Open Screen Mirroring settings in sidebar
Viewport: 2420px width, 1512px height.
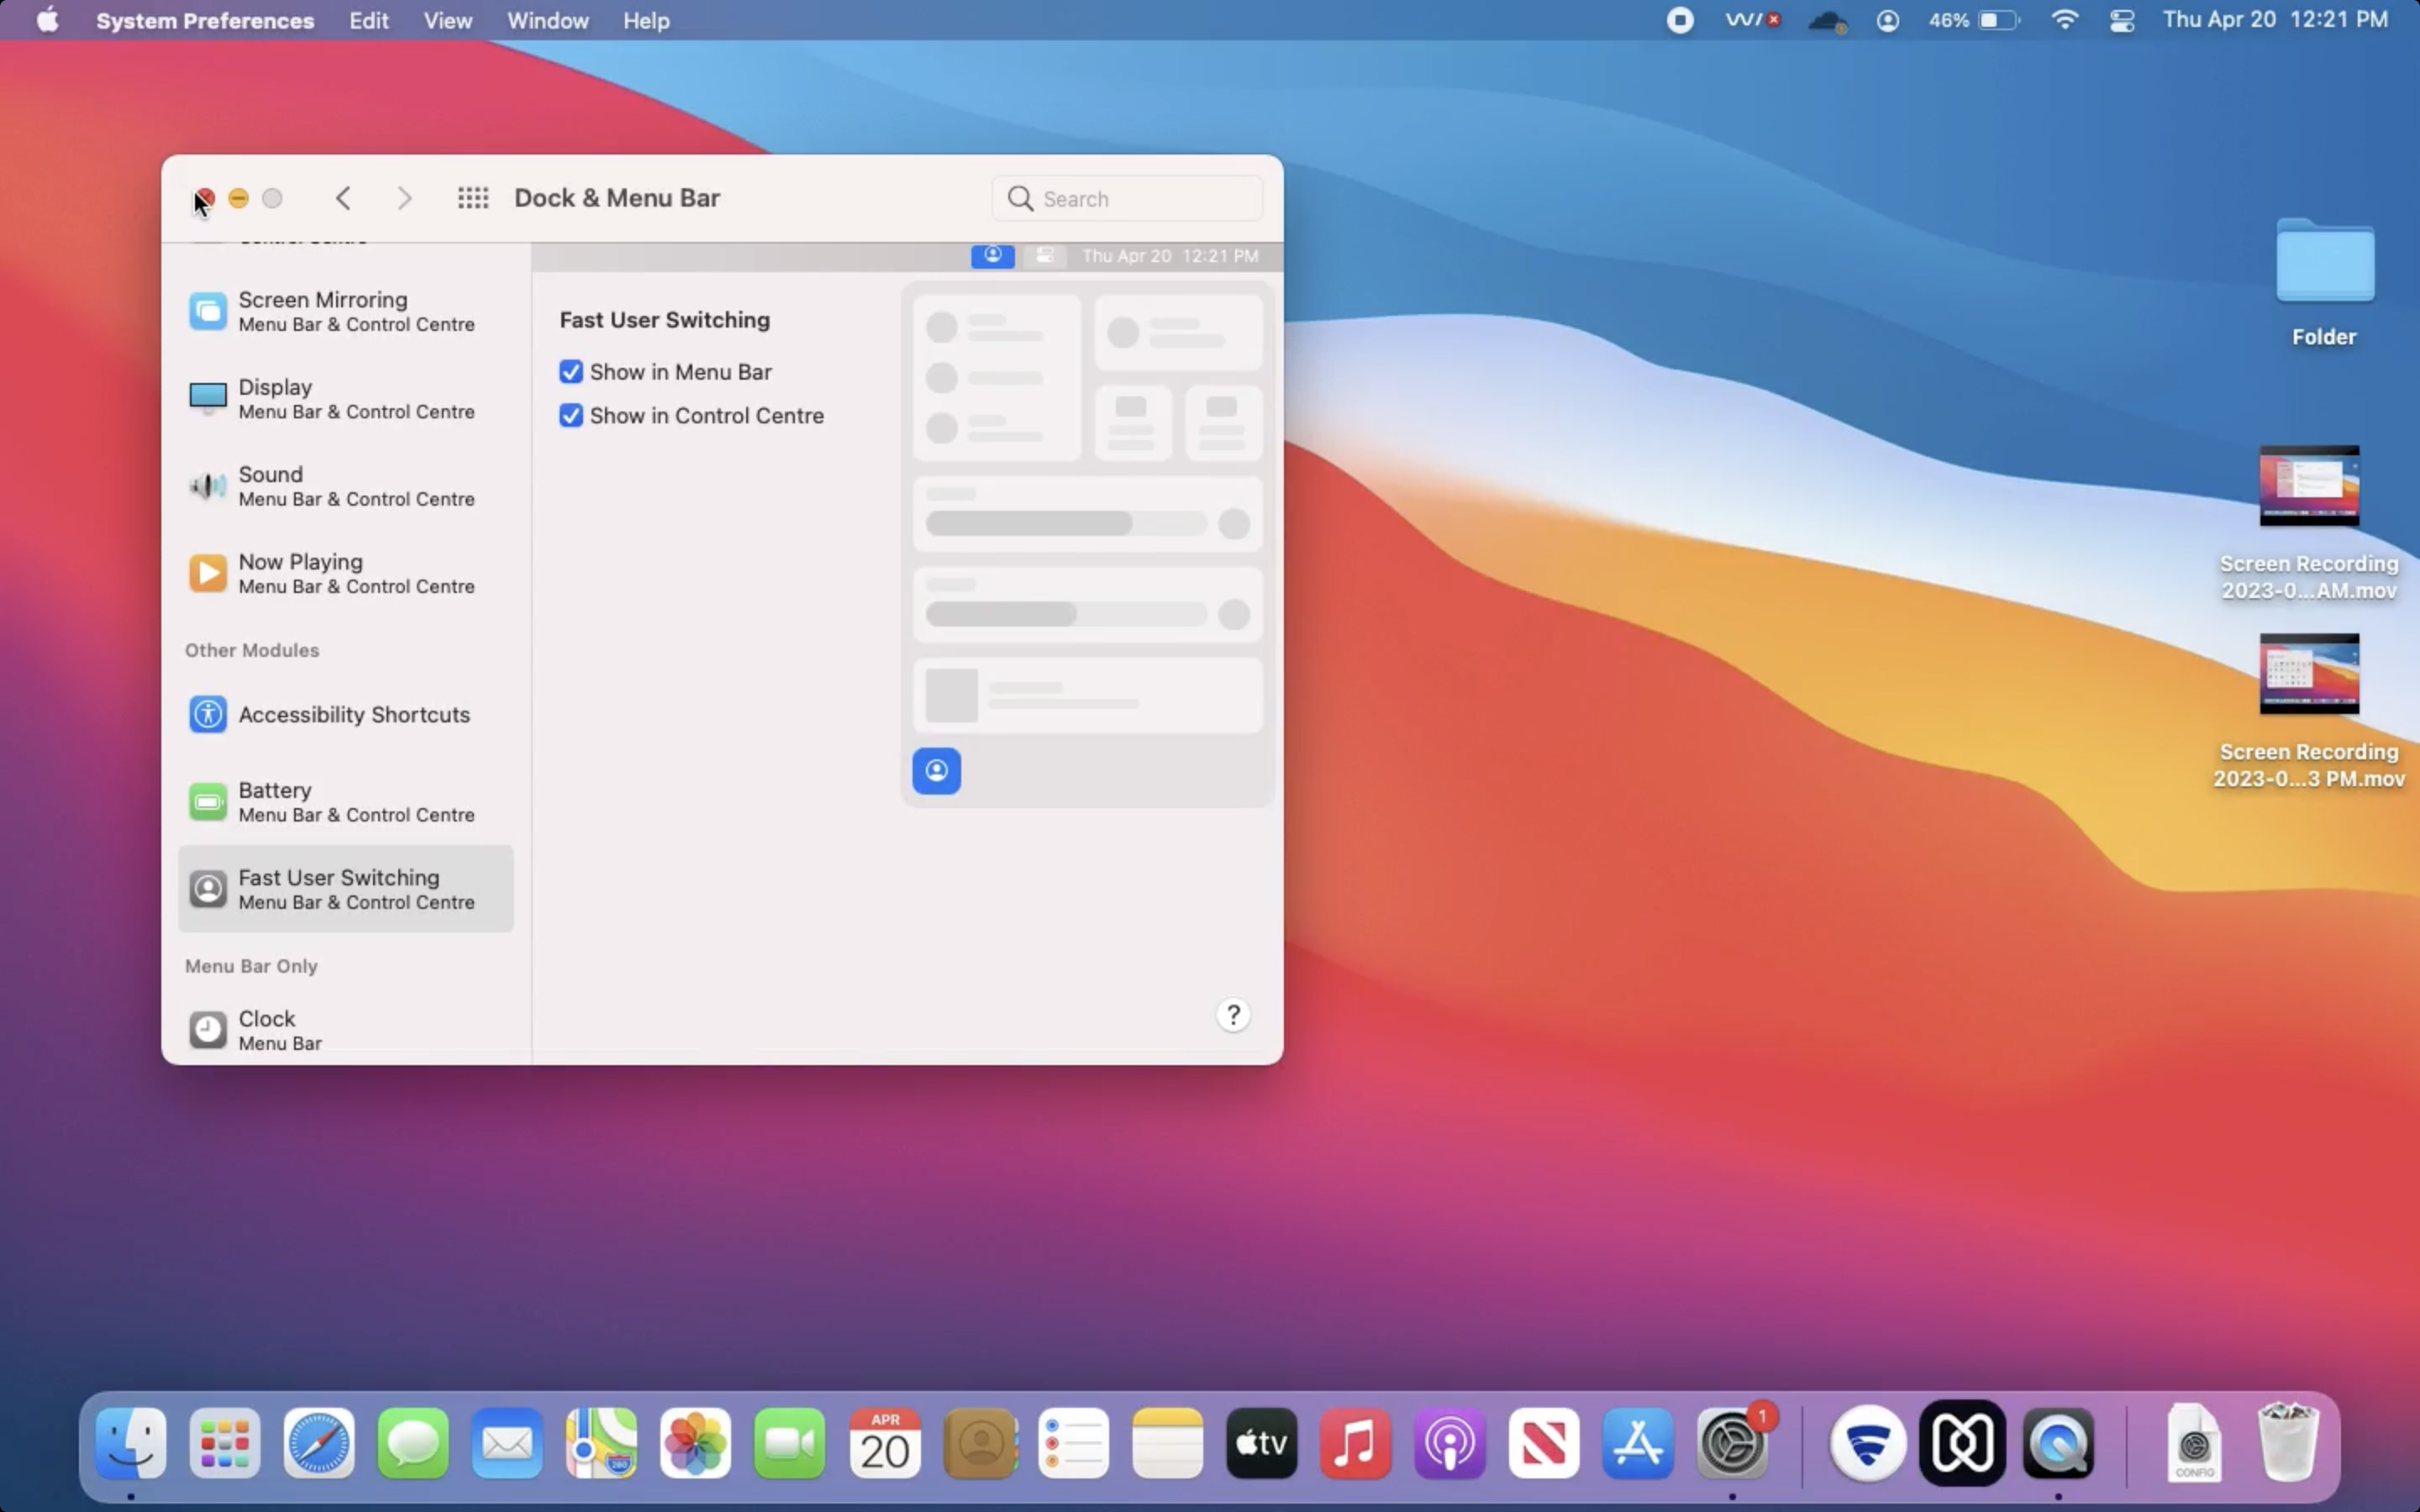(345, 311)
